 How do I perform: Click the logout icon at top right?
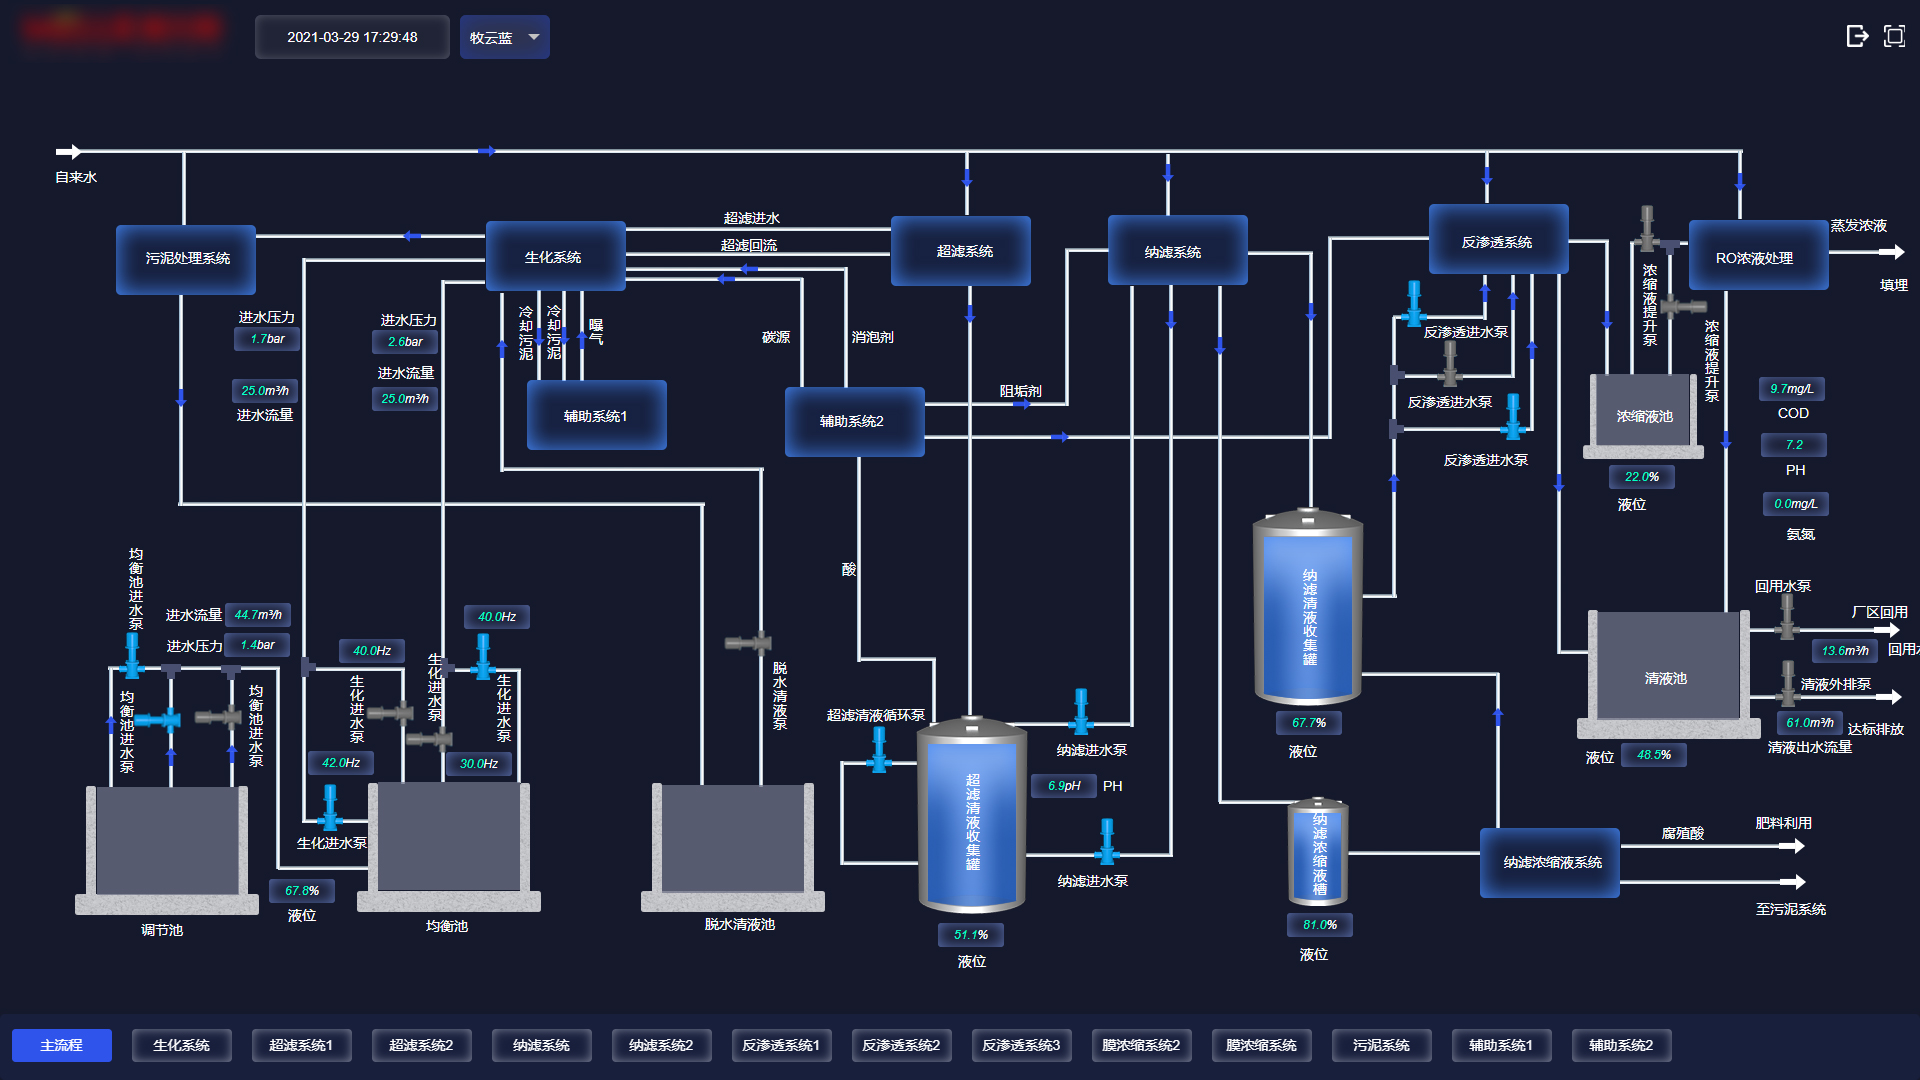pyautogui.click(x=1856, y=36)
